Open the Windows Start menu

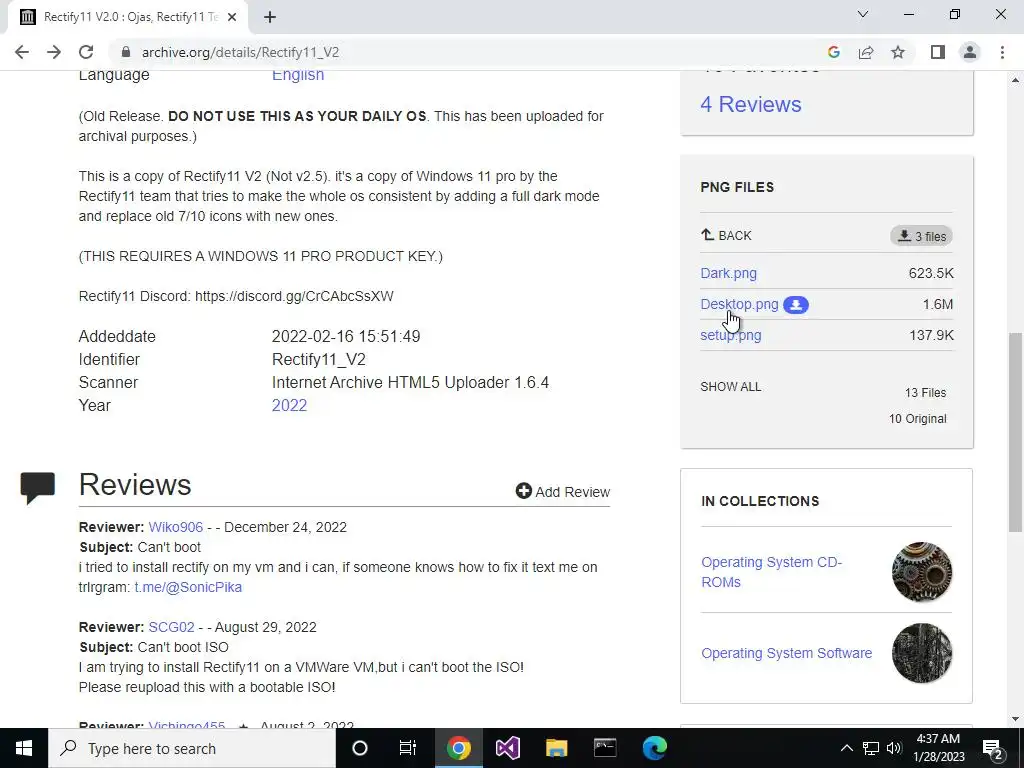(24, 748)
